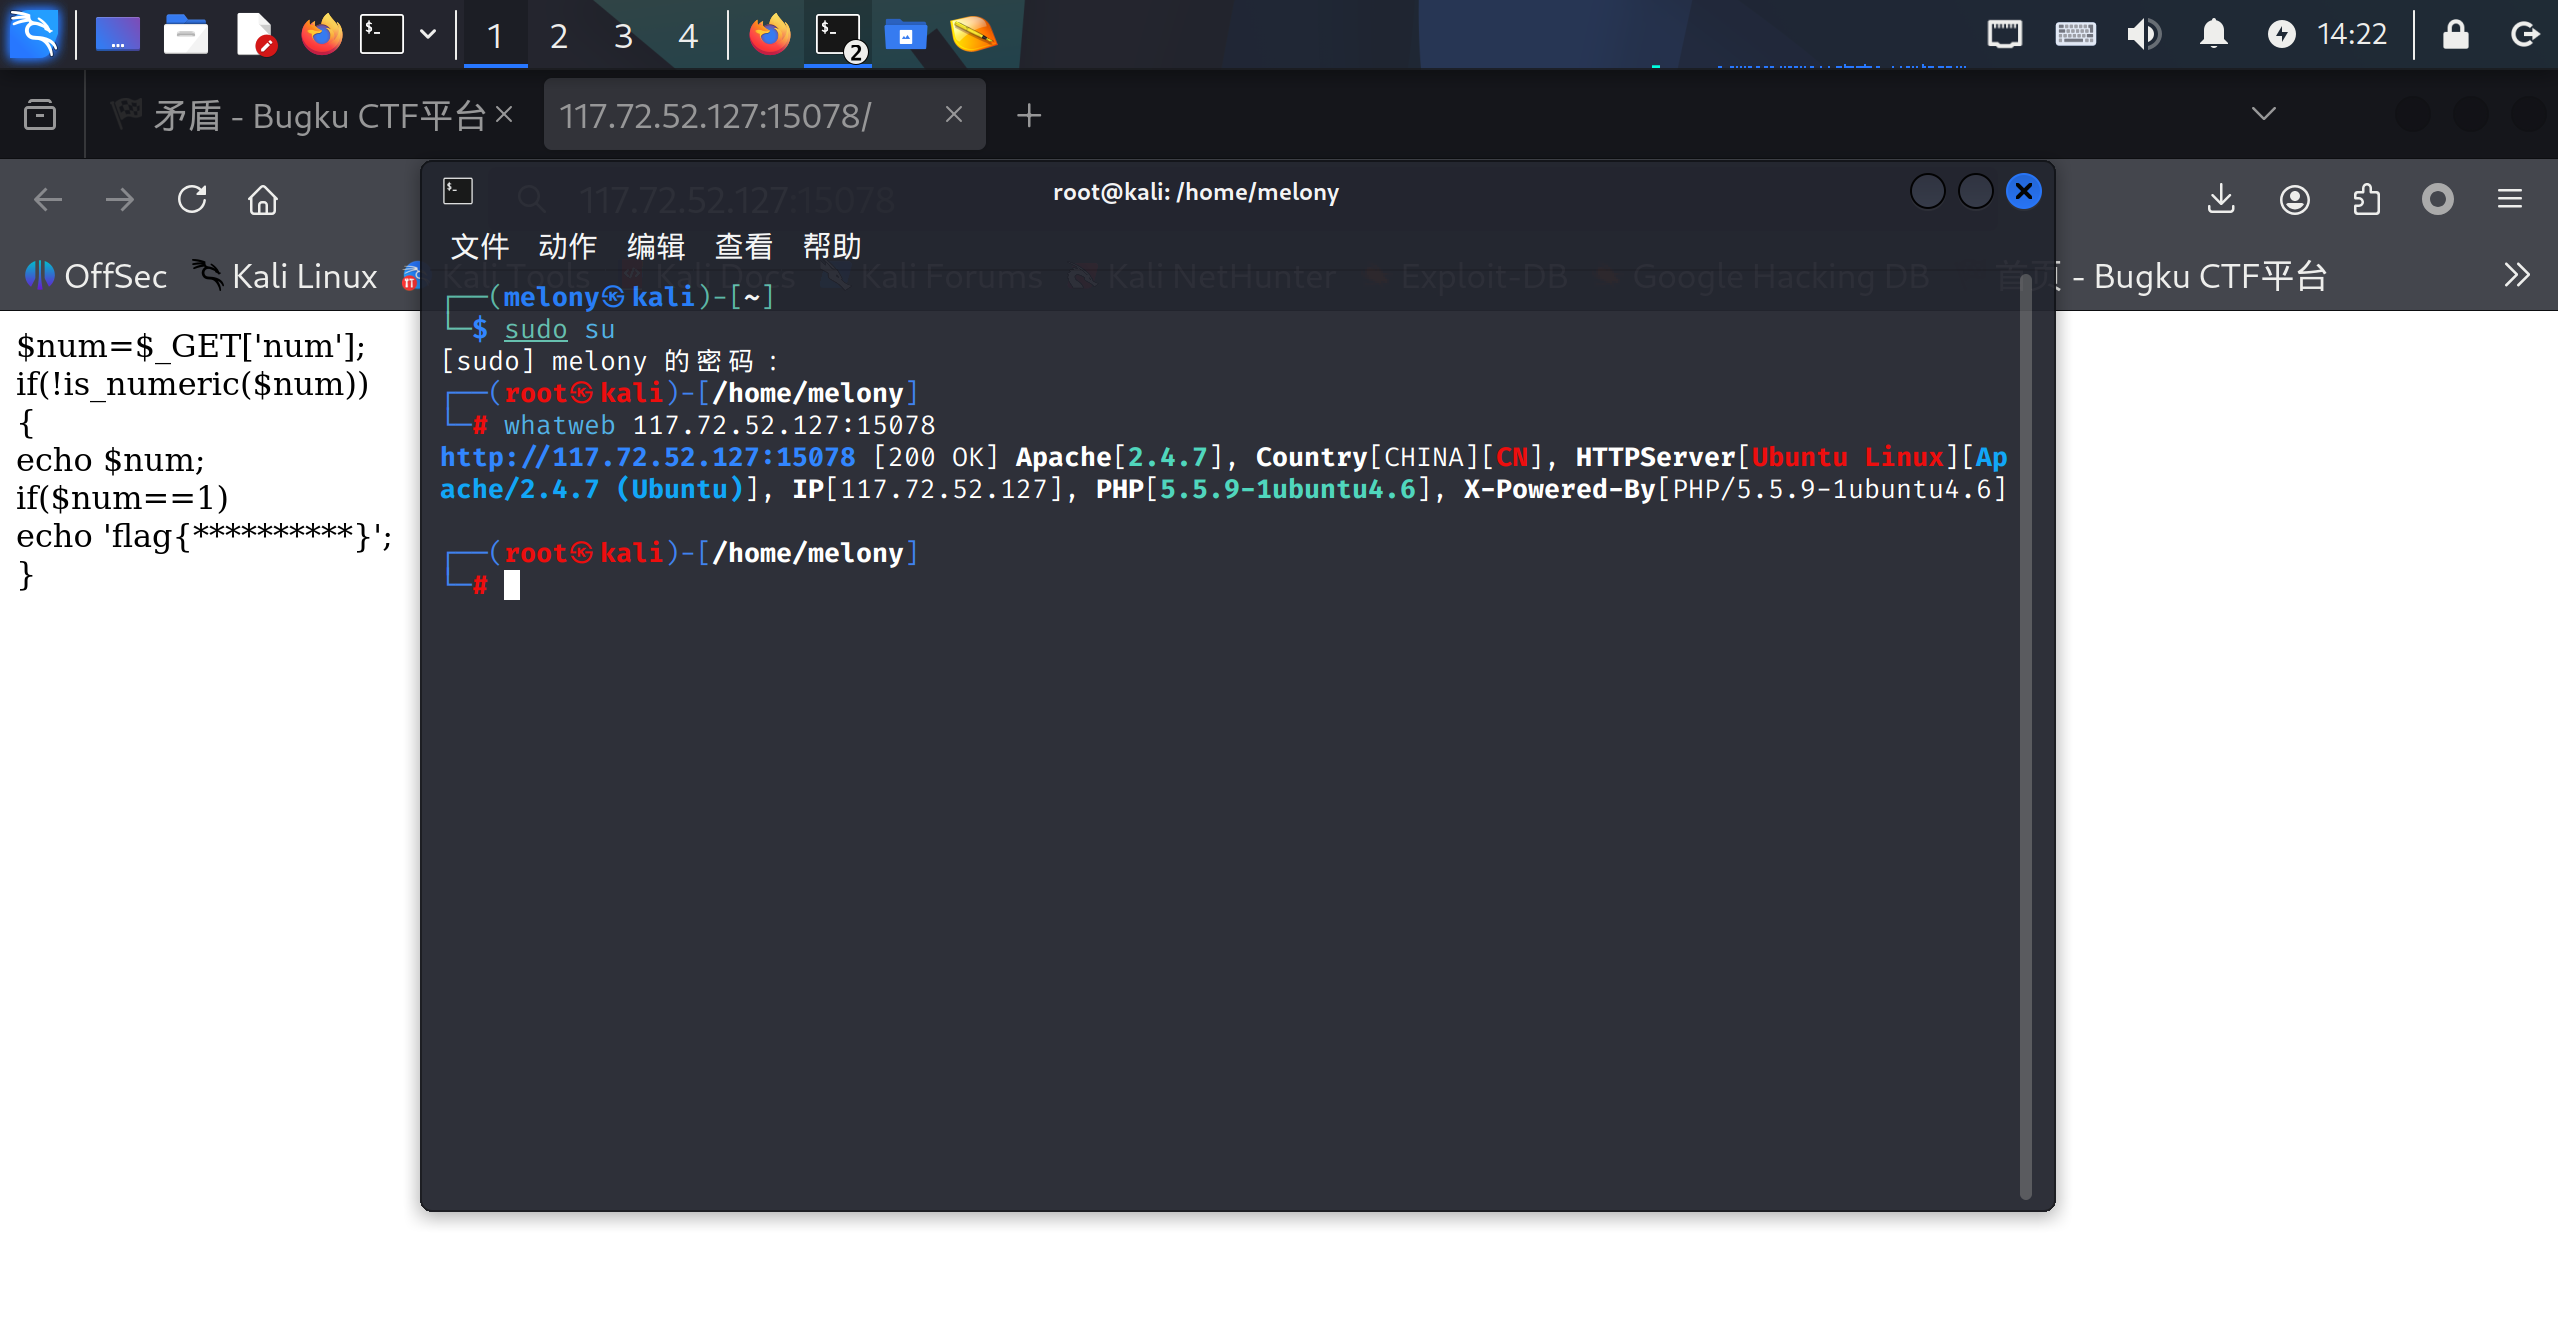Open the 文件 menu in terminal

click(480, 246)
